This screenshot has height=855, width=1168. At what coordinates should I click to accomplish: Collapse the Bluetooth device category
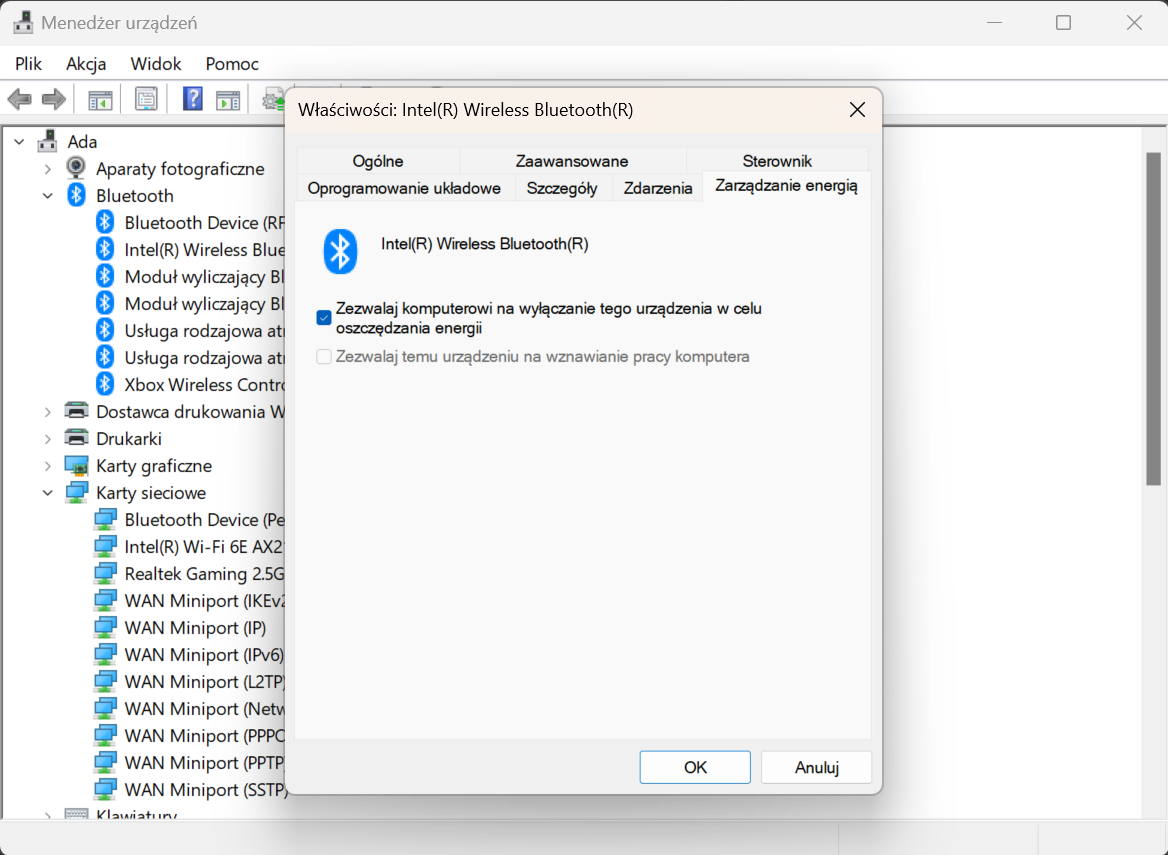click(x=46, y=195)
